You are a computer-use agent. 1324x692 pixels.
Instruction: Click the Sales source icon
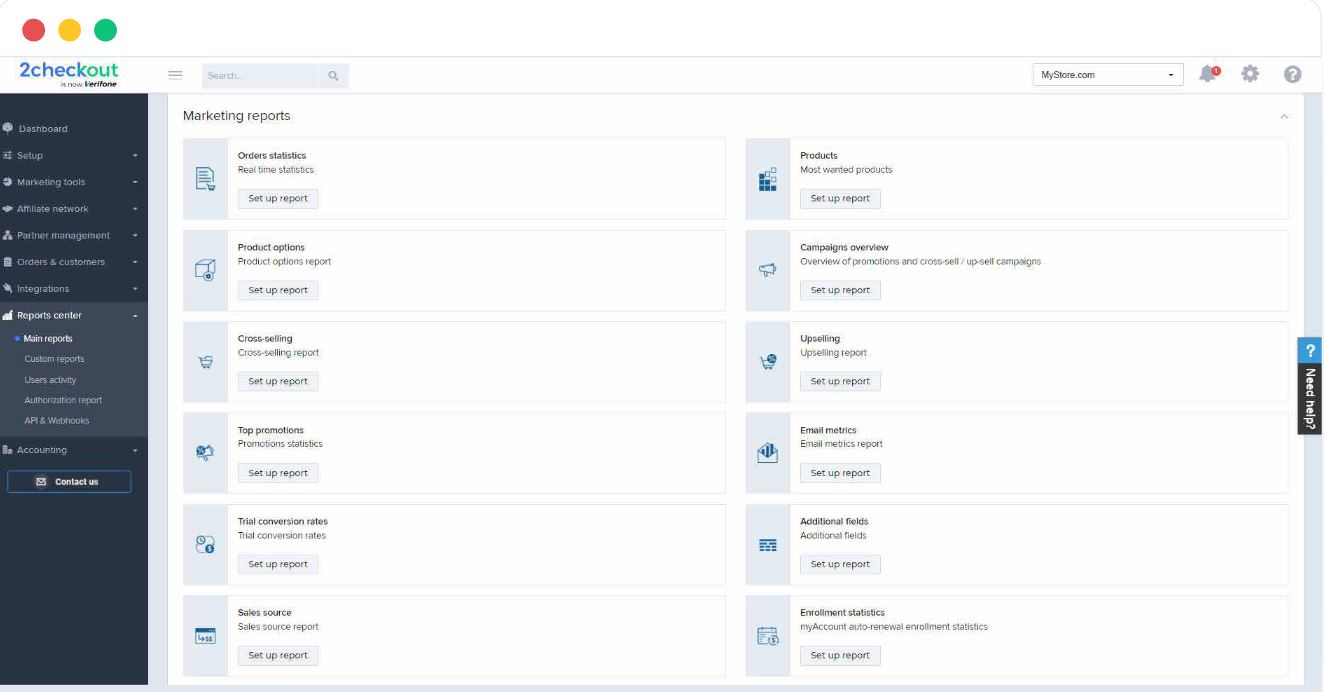pyautogui.click(x=205, y=636)
